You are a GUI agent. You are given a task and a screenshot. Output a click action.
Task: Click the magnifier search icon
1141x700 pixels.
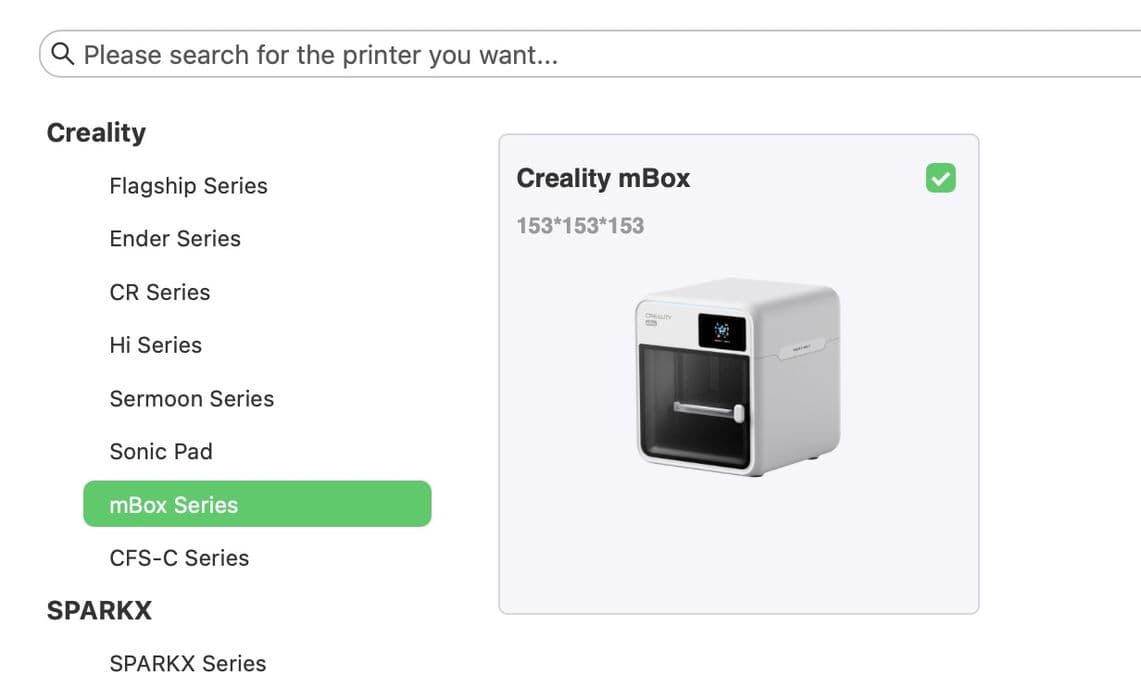(x=63, y=53)
